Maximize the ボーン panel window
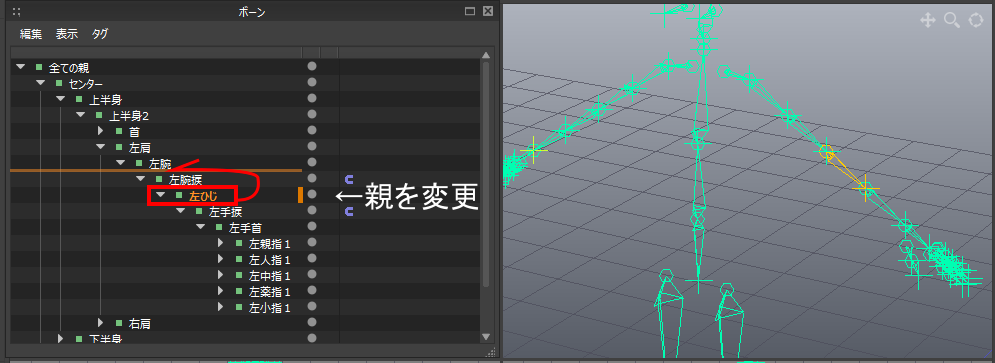995x363 pixels. pos(470,11)
